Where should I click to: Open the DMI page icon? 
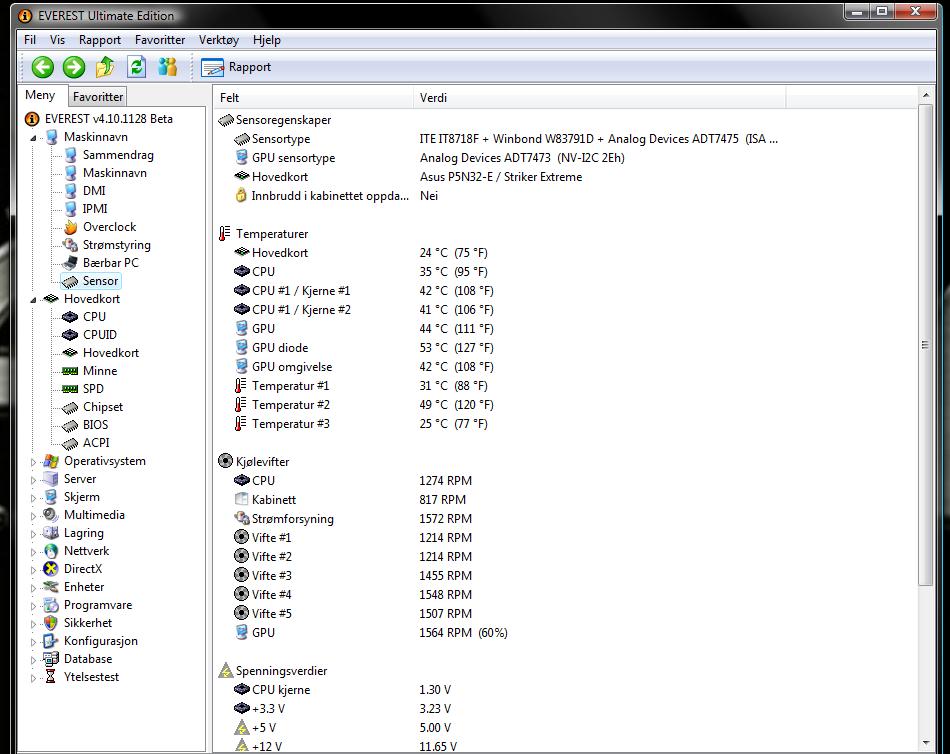coord(71,190)
